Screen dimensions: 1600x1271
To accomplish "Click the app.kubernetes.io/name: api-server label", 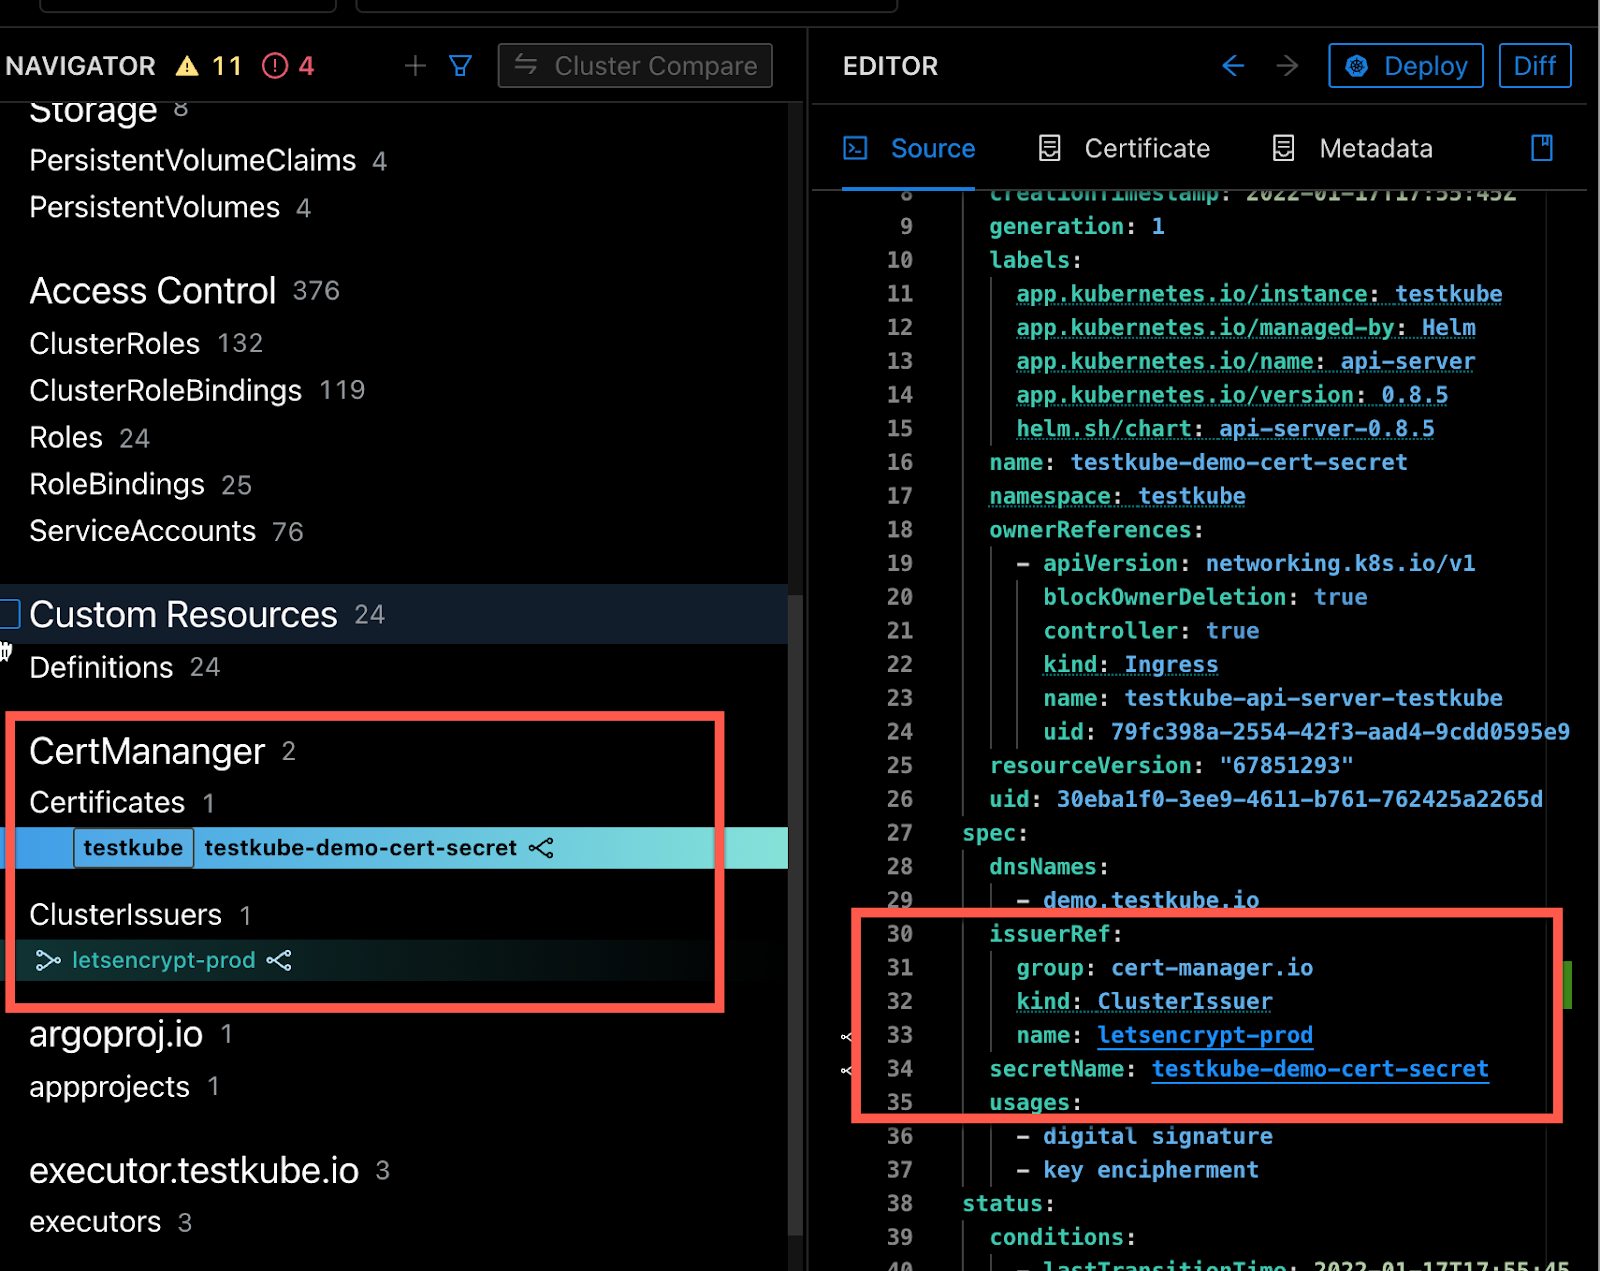I will tap(1246, 361).
